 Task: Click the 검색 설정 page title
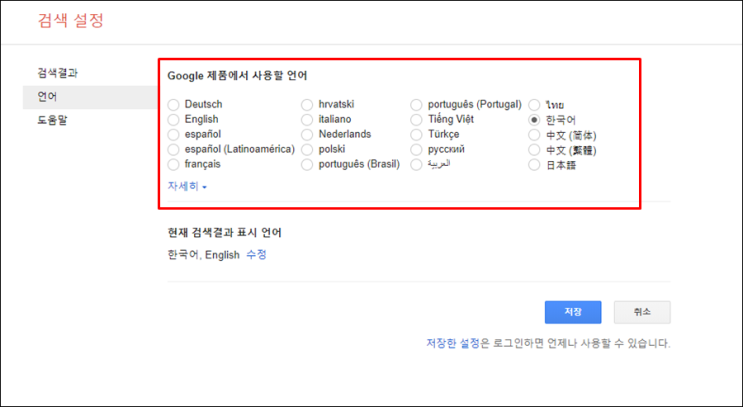71,21
